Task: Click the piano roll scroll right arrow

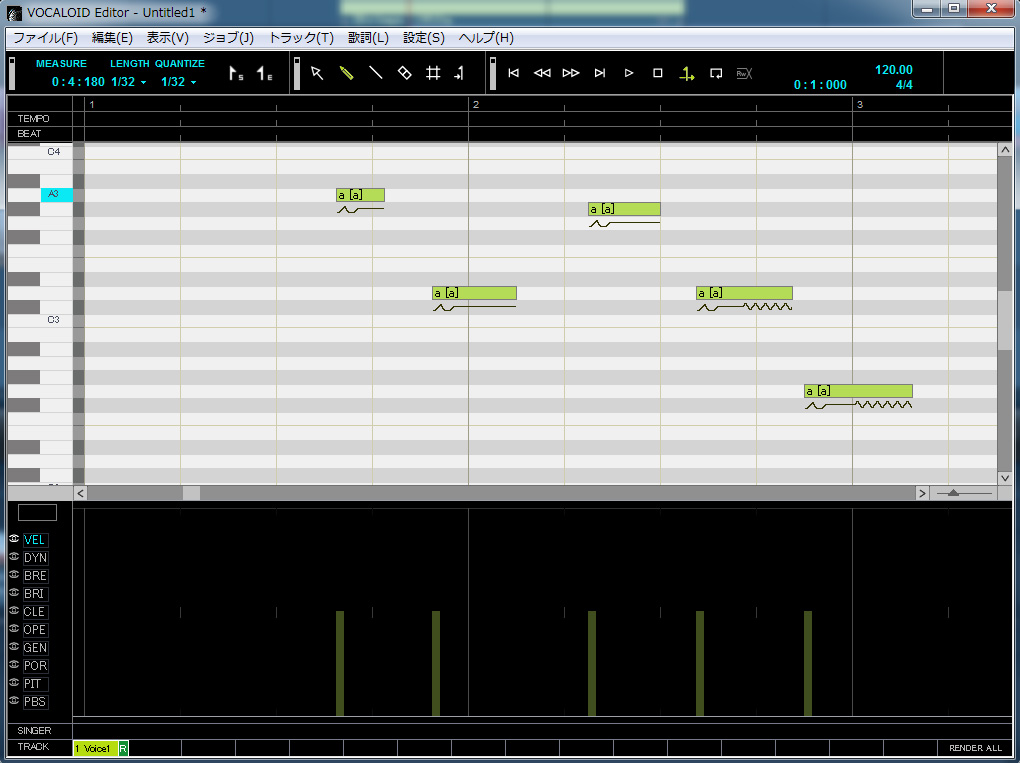Action: pyautogui.click(x=922, y=493)
